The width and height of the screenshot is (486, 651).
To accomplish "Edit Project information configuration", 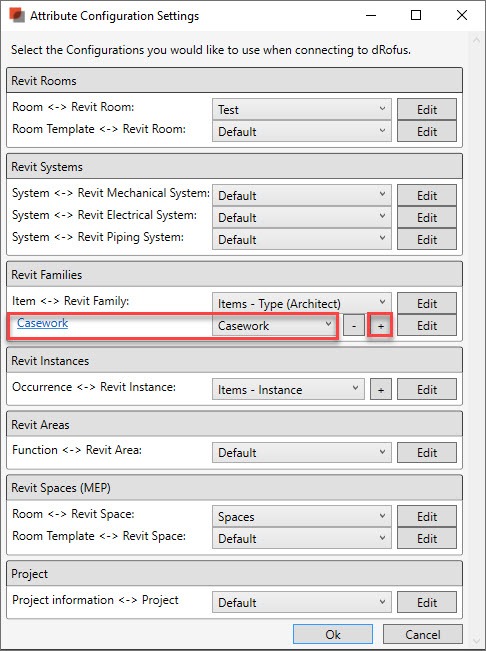I will (427, 602).
